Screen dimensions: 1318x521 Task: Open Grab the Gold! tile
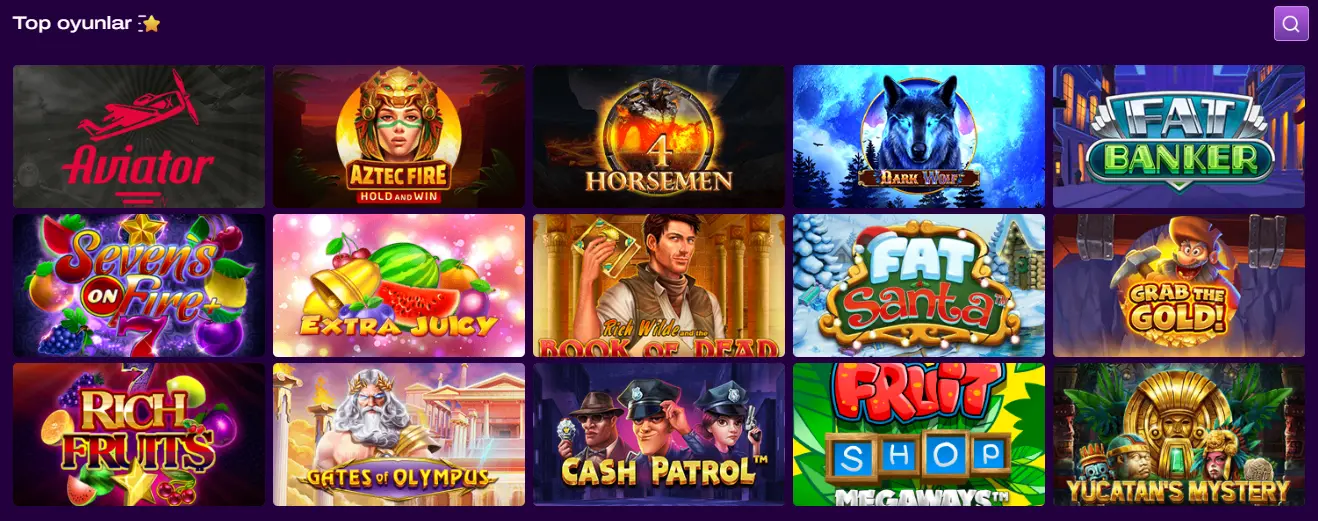coord(1179,285)
